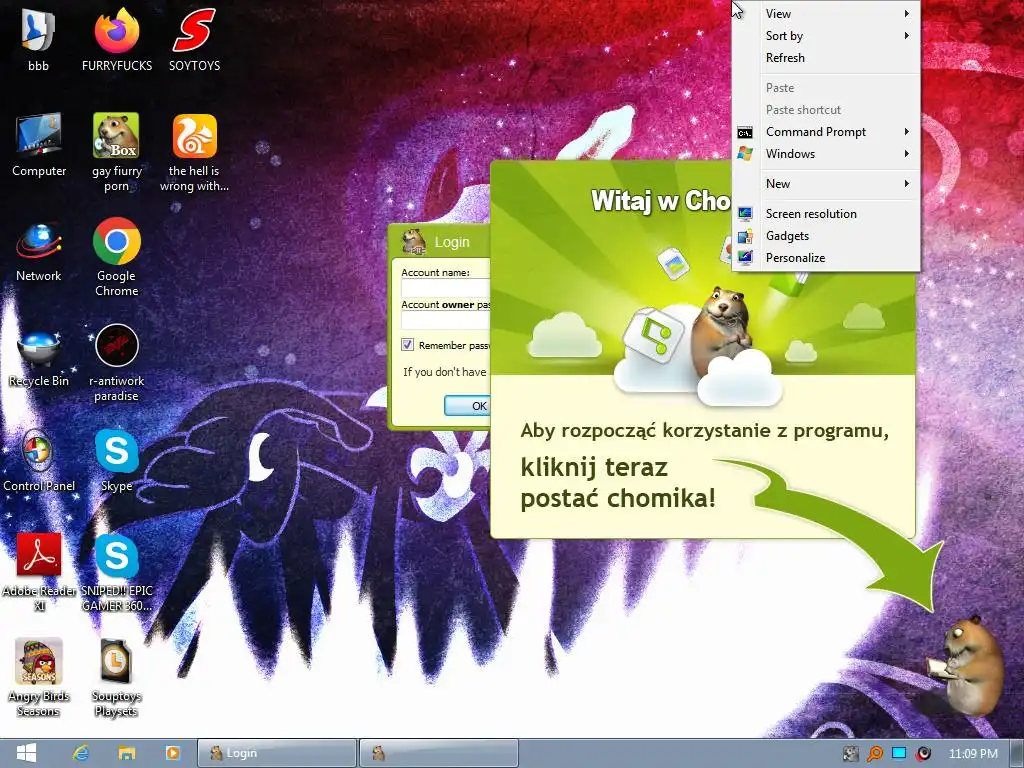
Task: Open the Recycle Bin
Action: (39, 357)
